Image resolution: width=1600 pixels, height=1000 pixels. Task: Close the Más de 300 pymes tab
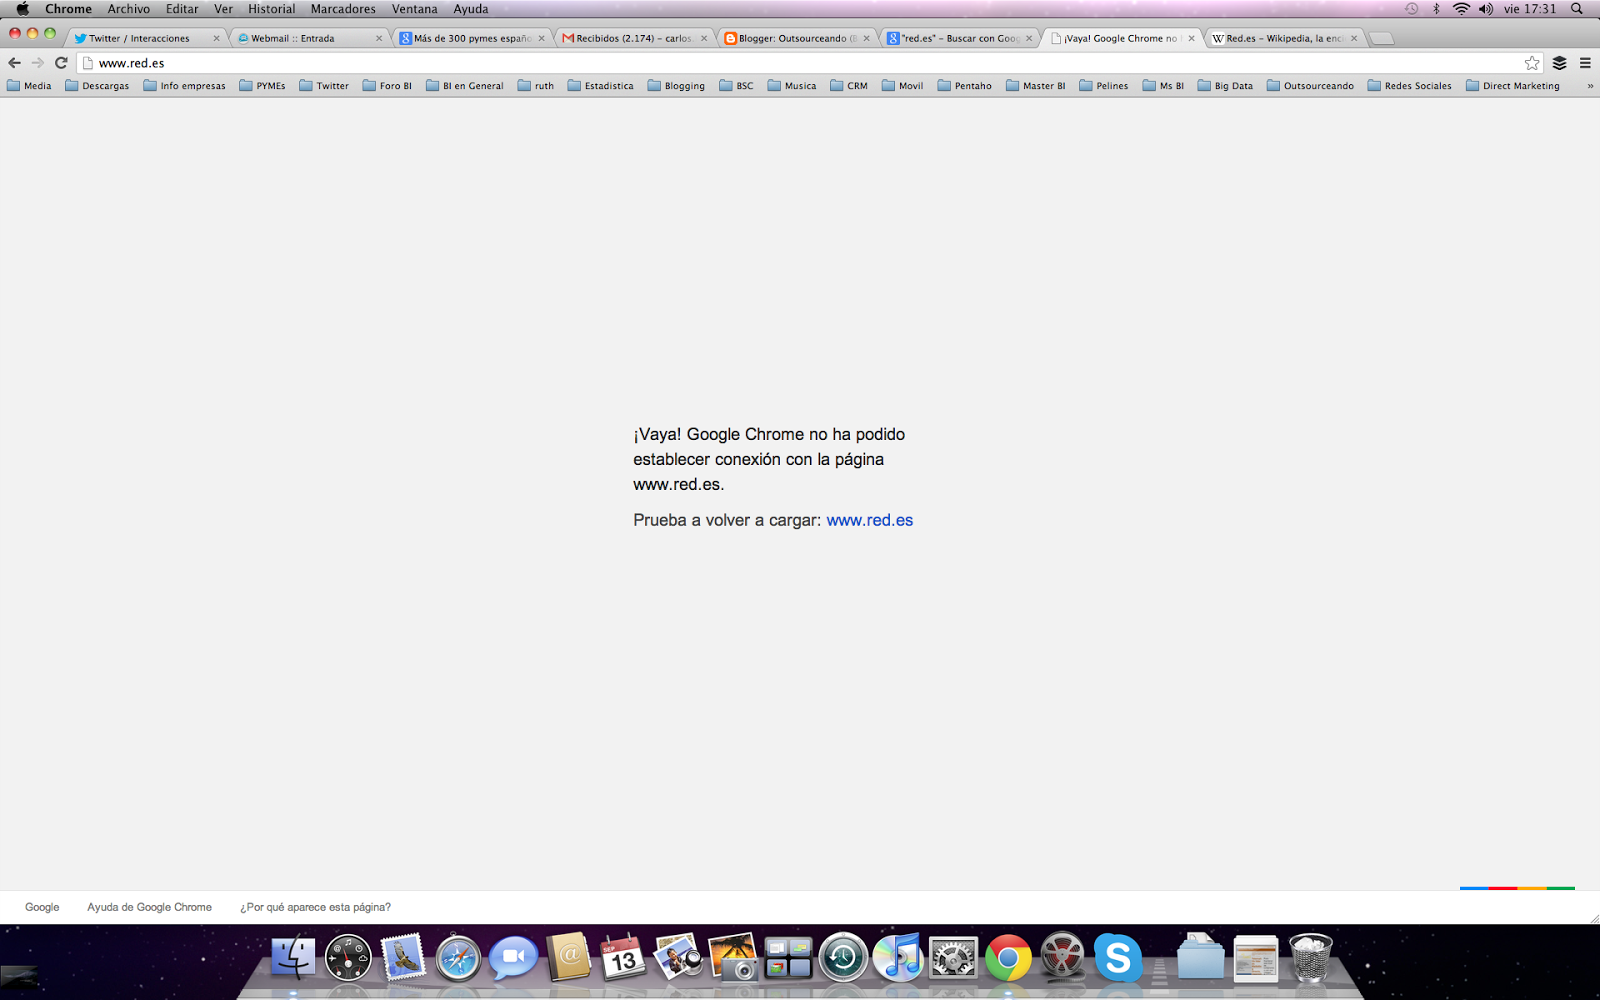point(542,38)
